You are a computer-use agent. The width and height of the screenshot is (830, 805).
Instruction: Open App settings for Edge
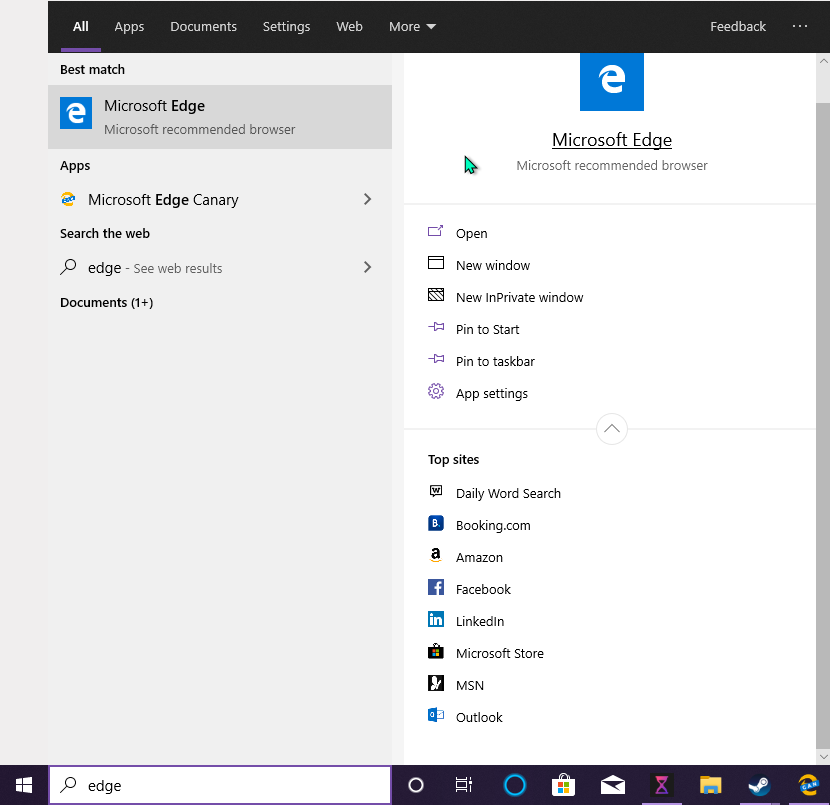click(x=492, y=393)
